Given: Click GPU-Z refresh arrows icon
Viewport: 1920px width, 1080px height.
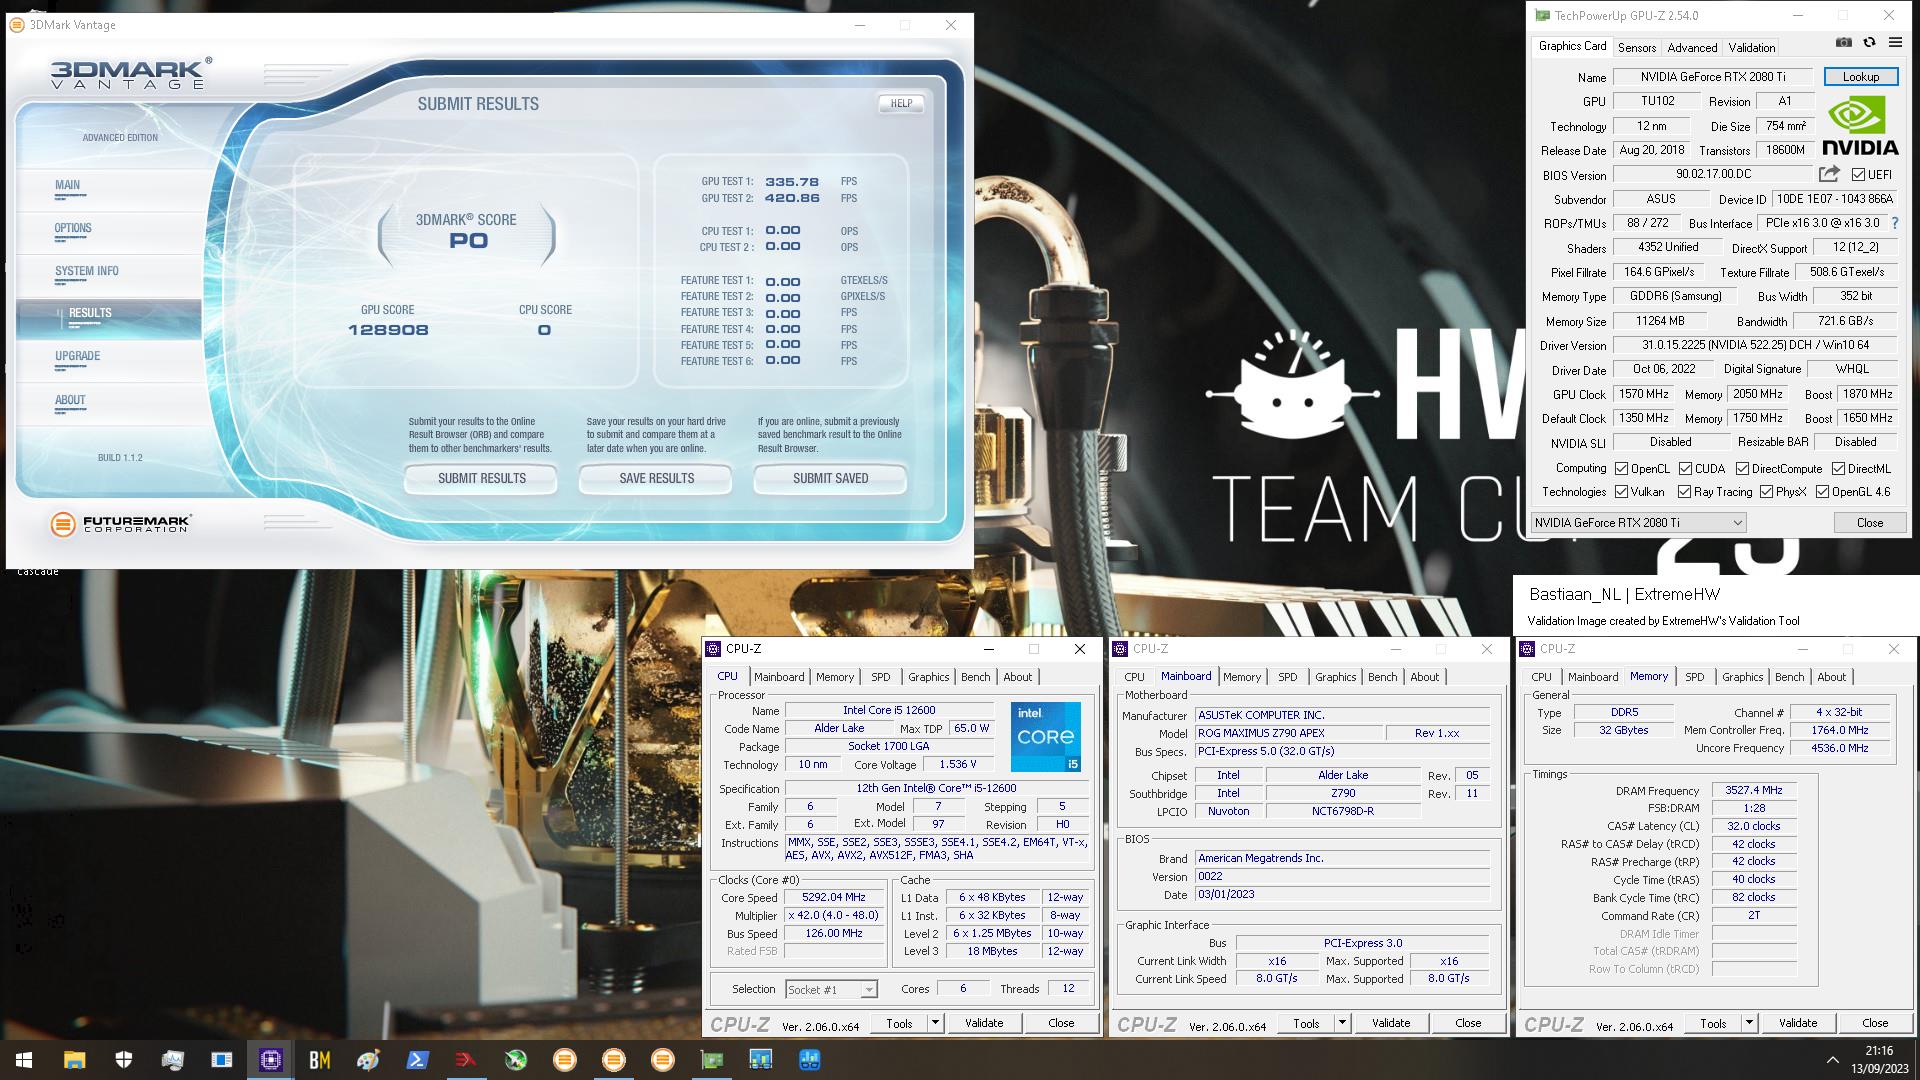Looking at the screenshot, I should pos(1869,43).
